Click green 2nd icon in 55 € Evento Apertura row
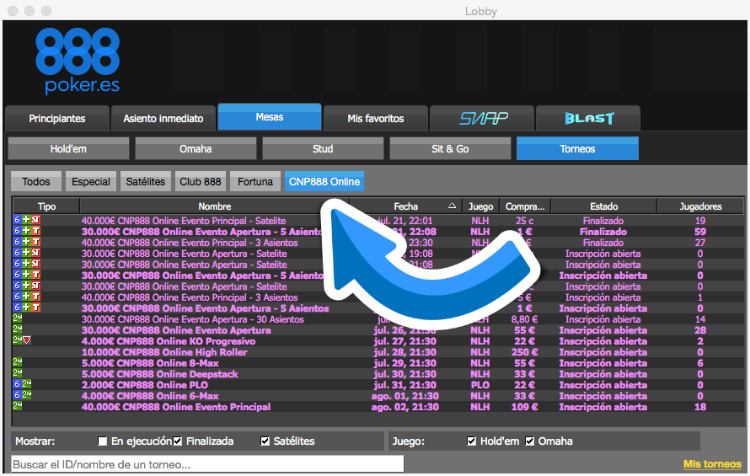Screen dimensions: 750x476 pos(17,329)
